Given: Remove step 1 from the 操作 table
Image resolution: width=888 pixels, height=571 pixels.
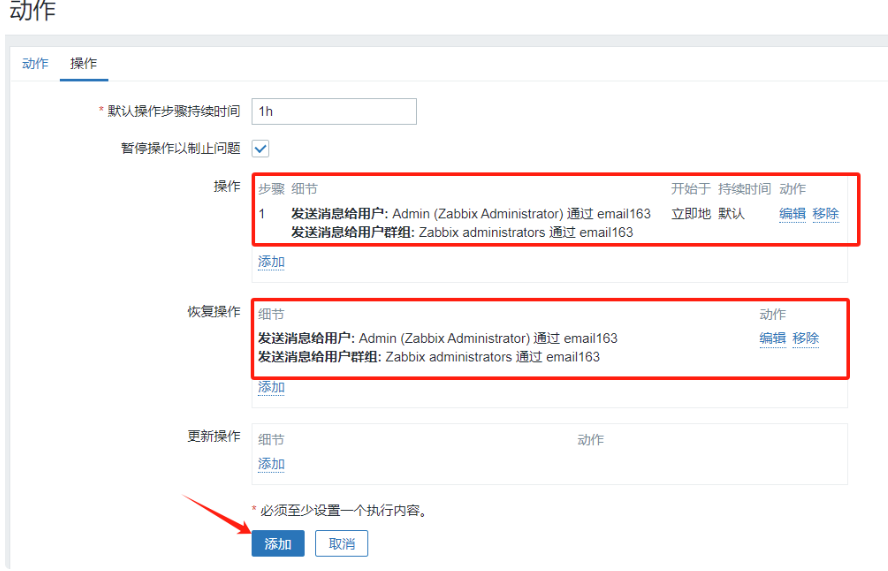Looking at the screenshot, I should (x=825, y=214).
